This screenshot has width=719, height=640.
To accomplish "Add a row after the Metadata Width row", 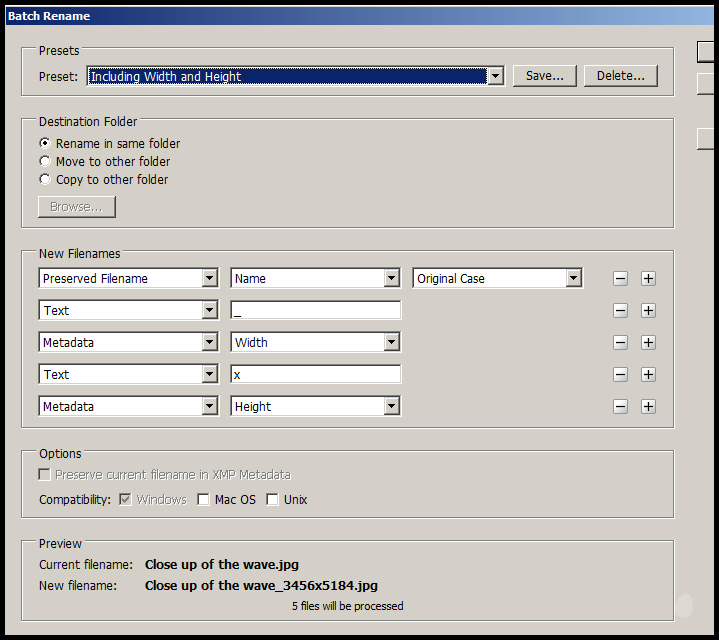I will 648,343.
